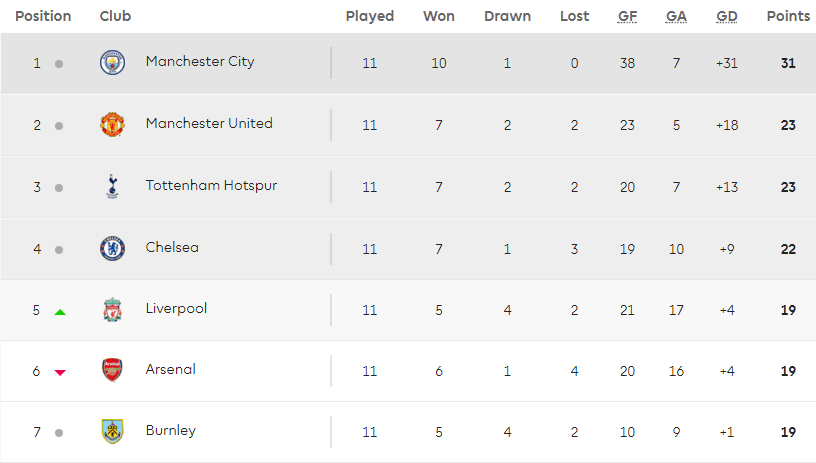Click the Manchester United club crest
Viewport: 816px width, 463px height.
pos(112,125)
